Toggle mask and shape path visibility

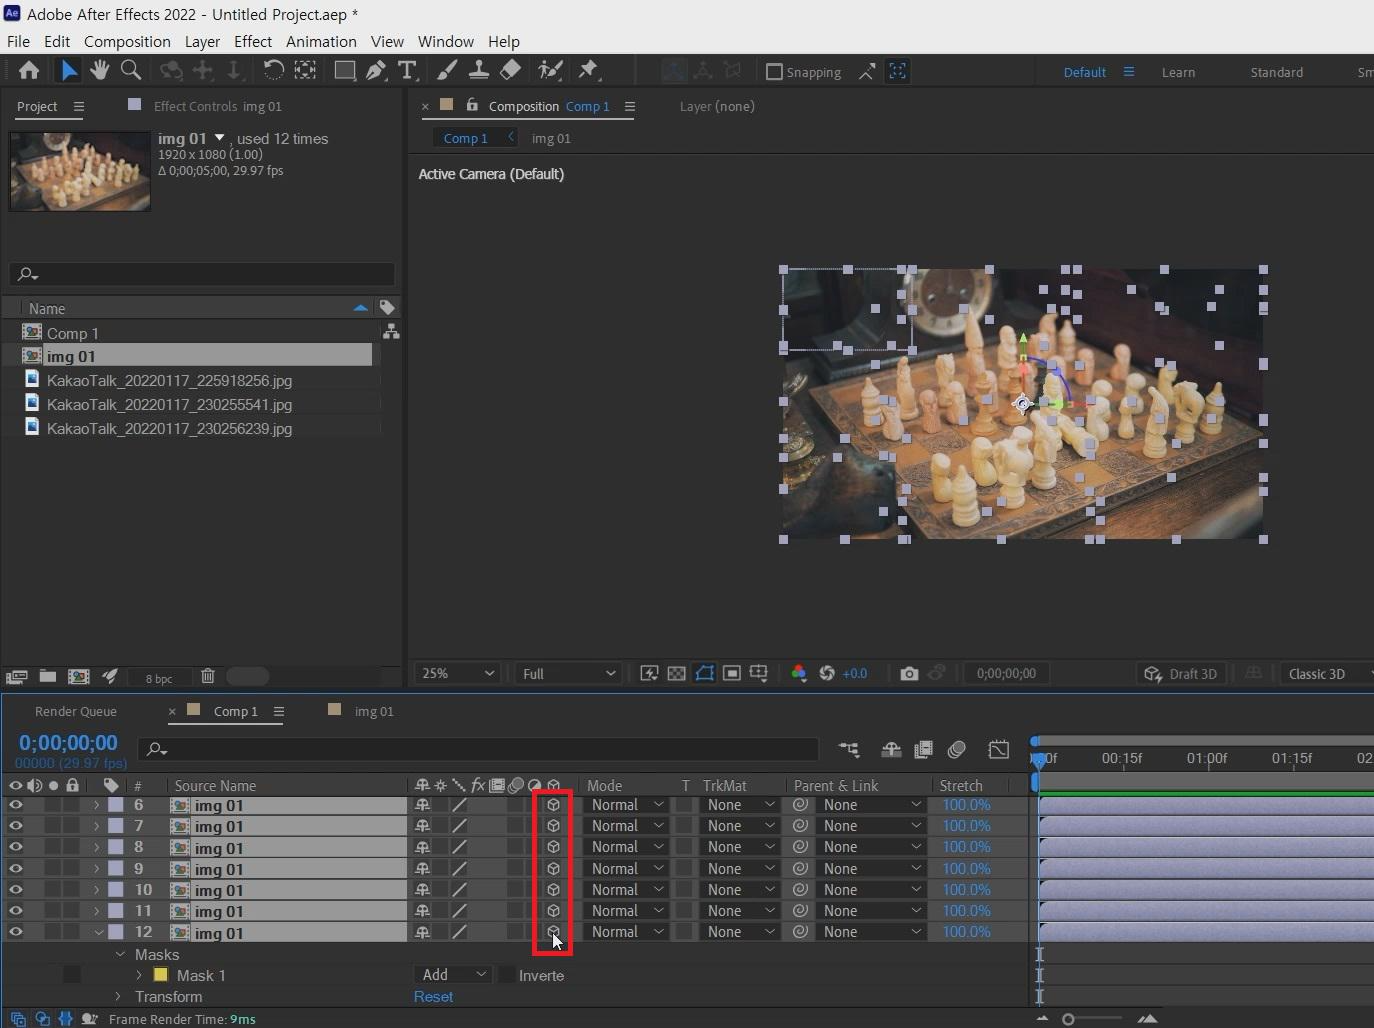(x=705, y=674)
